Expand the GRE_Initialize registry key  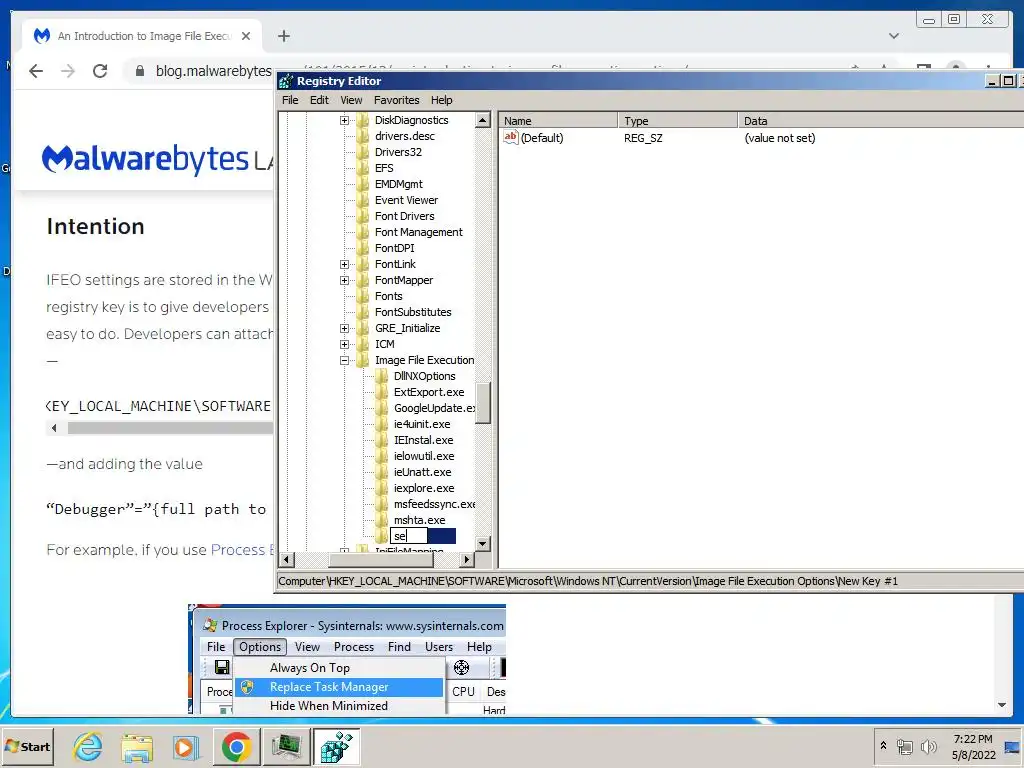pos(344,328)
